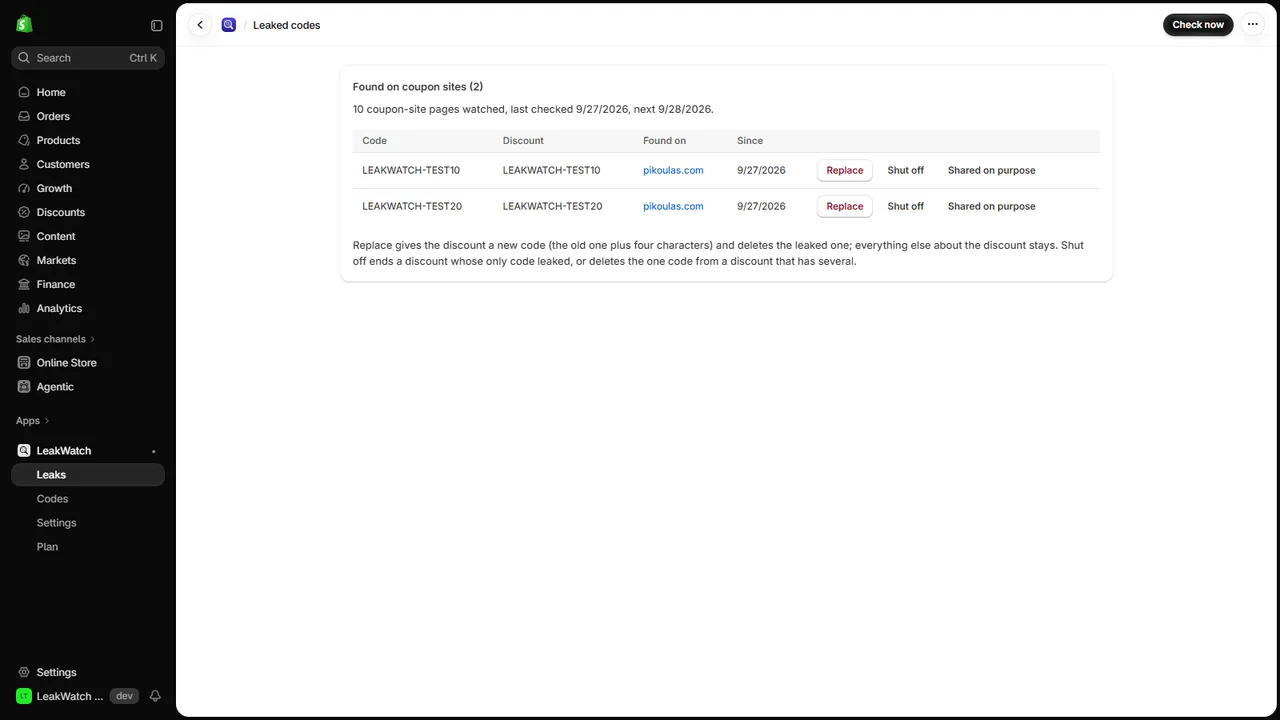Click the Agentic channel icon
1280x720 pixels.
(x=24, y=387)
